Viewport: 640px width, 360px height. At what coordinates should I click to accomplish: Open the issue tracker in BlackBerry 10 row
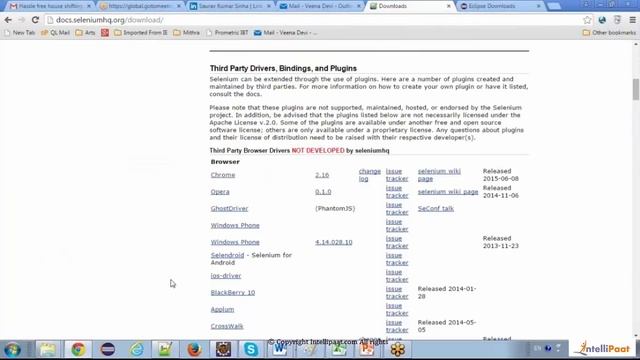[x=397, y=293]
